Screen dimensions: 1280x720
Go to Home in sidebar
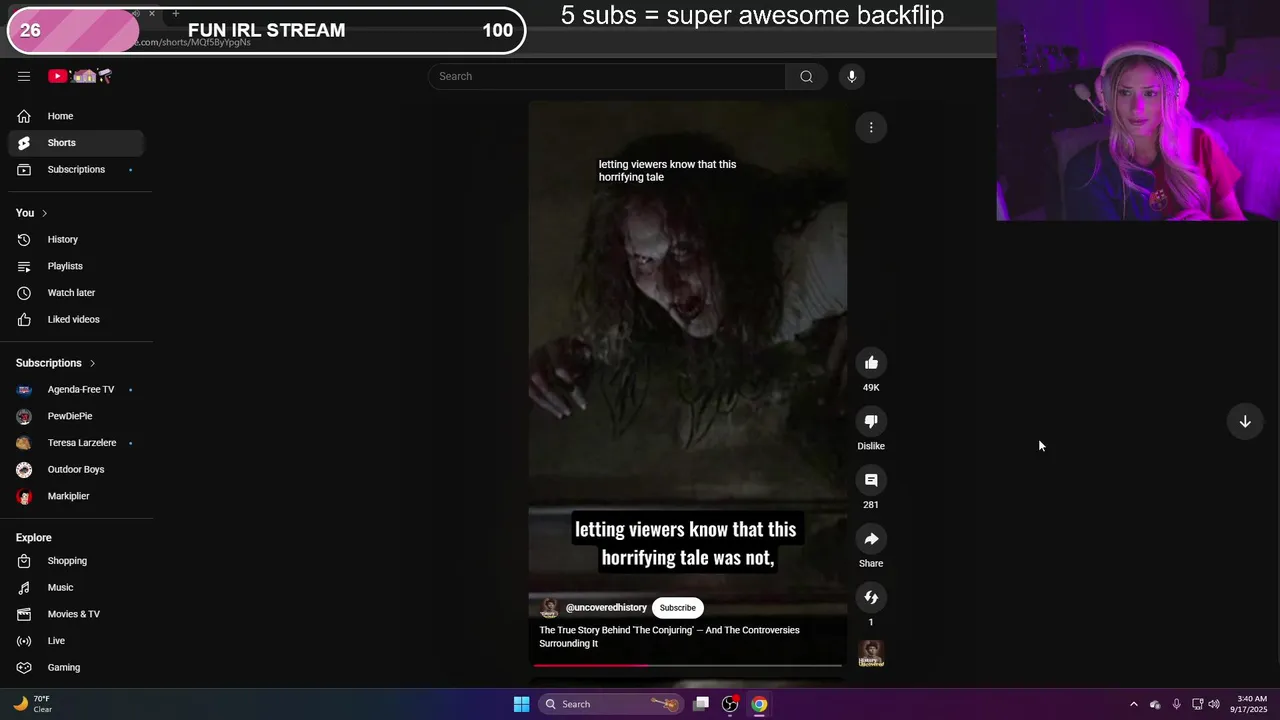click(76, 116)
